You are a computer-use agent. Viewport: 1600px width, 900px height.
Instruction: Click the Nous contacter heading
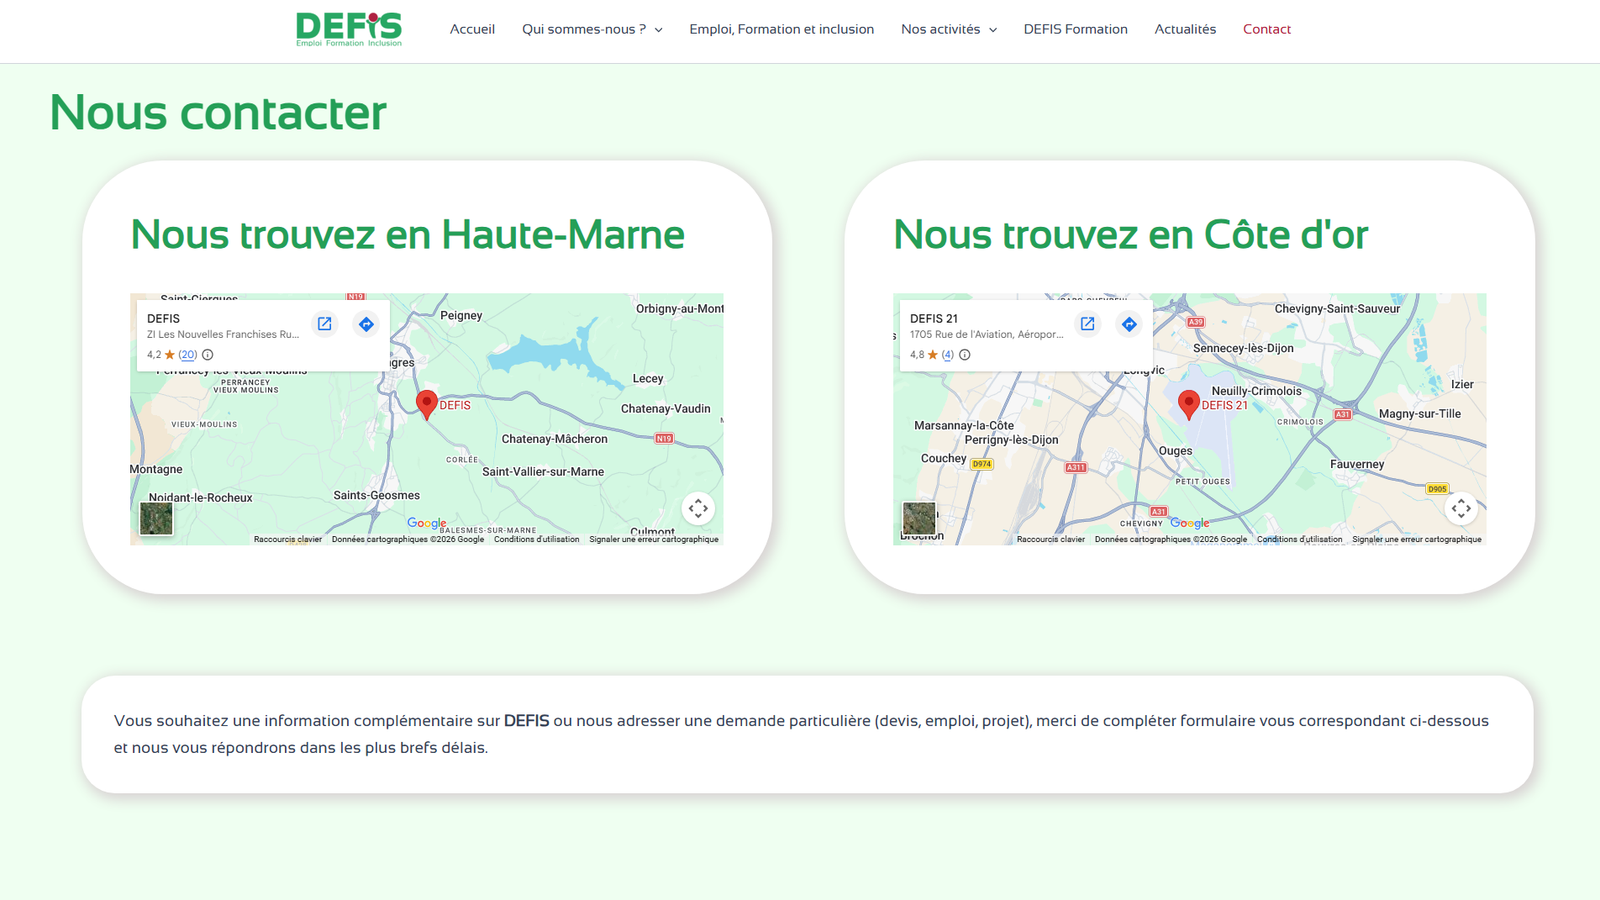pyautogui.click(x=218, y=112)
